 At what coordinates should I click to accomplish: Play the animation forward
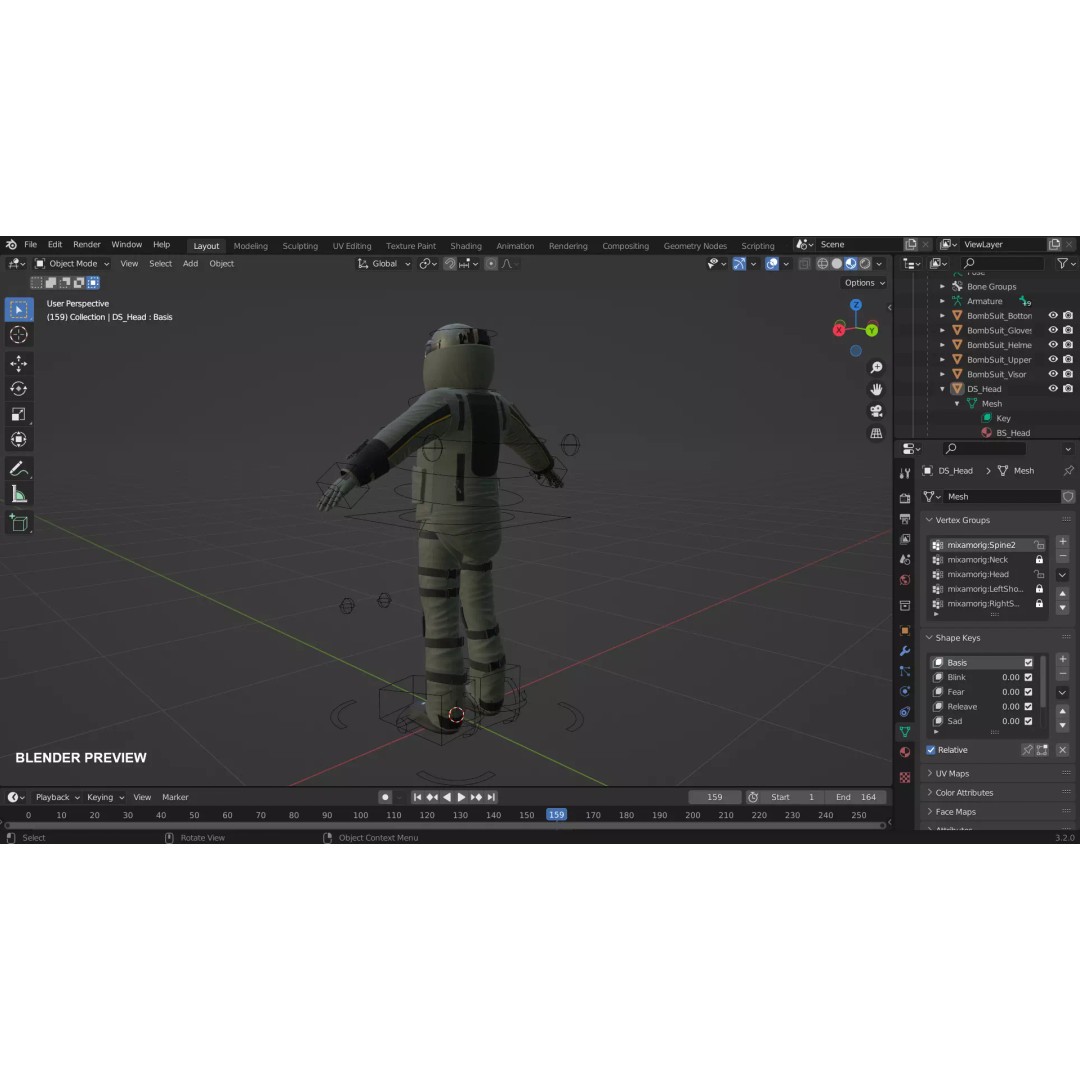461,797
